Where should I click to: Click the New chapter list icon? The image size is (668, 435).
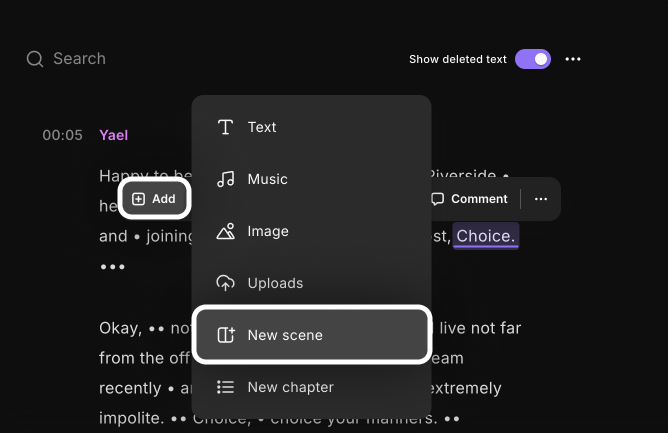(x=226, y=387)
